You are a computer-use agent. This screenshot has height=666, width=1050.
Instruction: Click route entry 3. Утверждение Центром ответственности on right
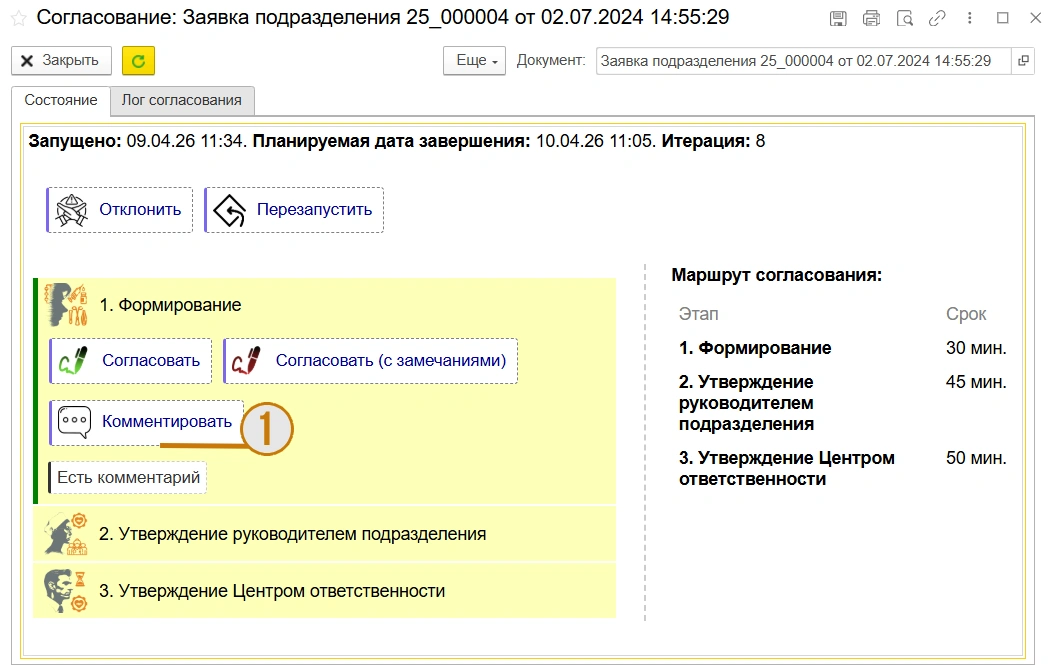[787, 469]
